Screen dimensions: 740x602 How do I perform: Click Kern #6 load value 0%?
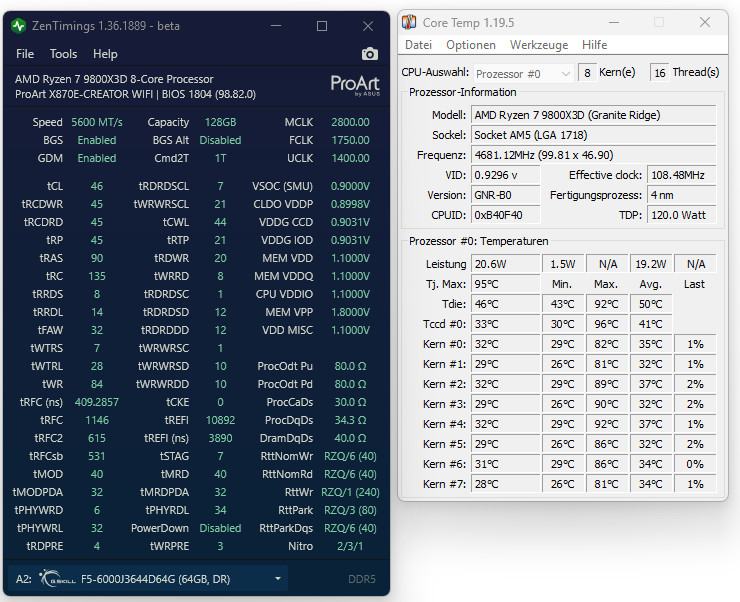pos(695,464)
